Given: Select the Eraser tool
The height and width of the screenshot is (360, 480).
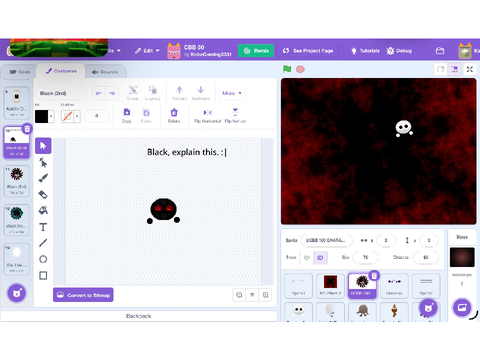Looking at the screenshot, I should pos(43,194).
